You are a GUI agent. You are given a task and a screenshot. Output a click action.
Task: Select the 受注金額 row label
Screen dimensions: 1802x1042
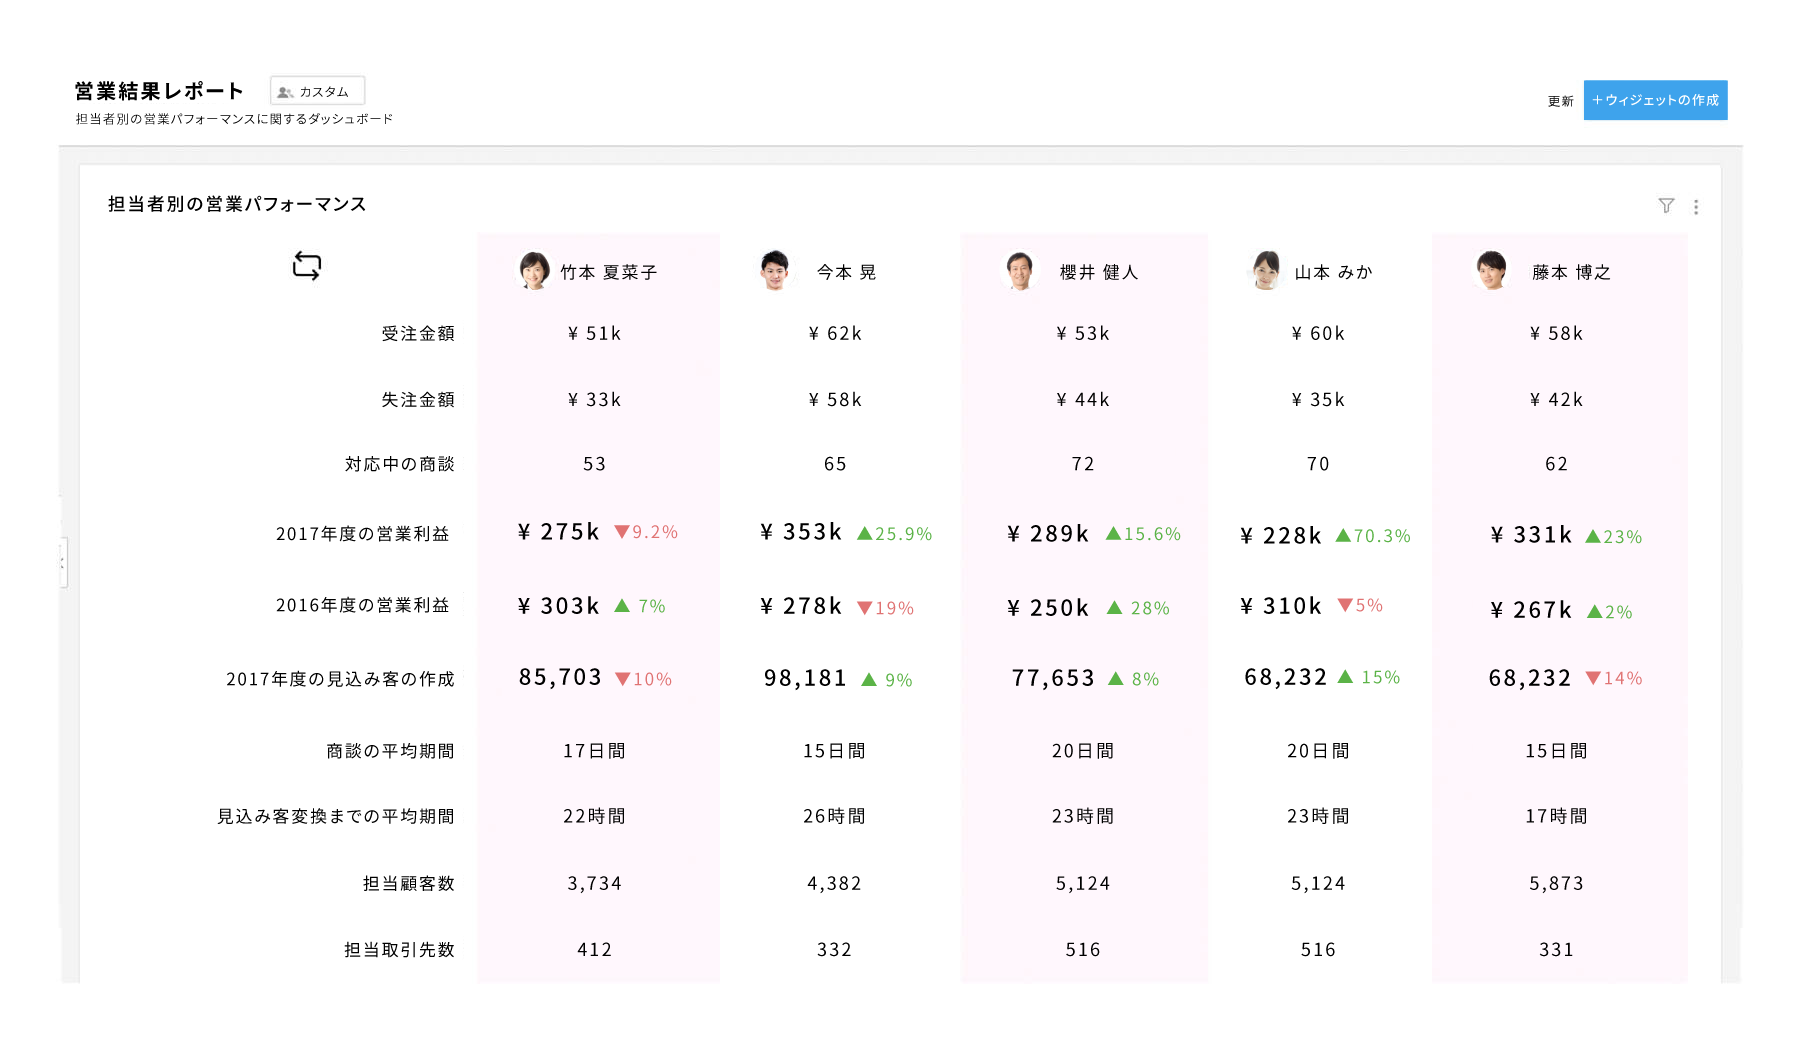coord(418,334)
